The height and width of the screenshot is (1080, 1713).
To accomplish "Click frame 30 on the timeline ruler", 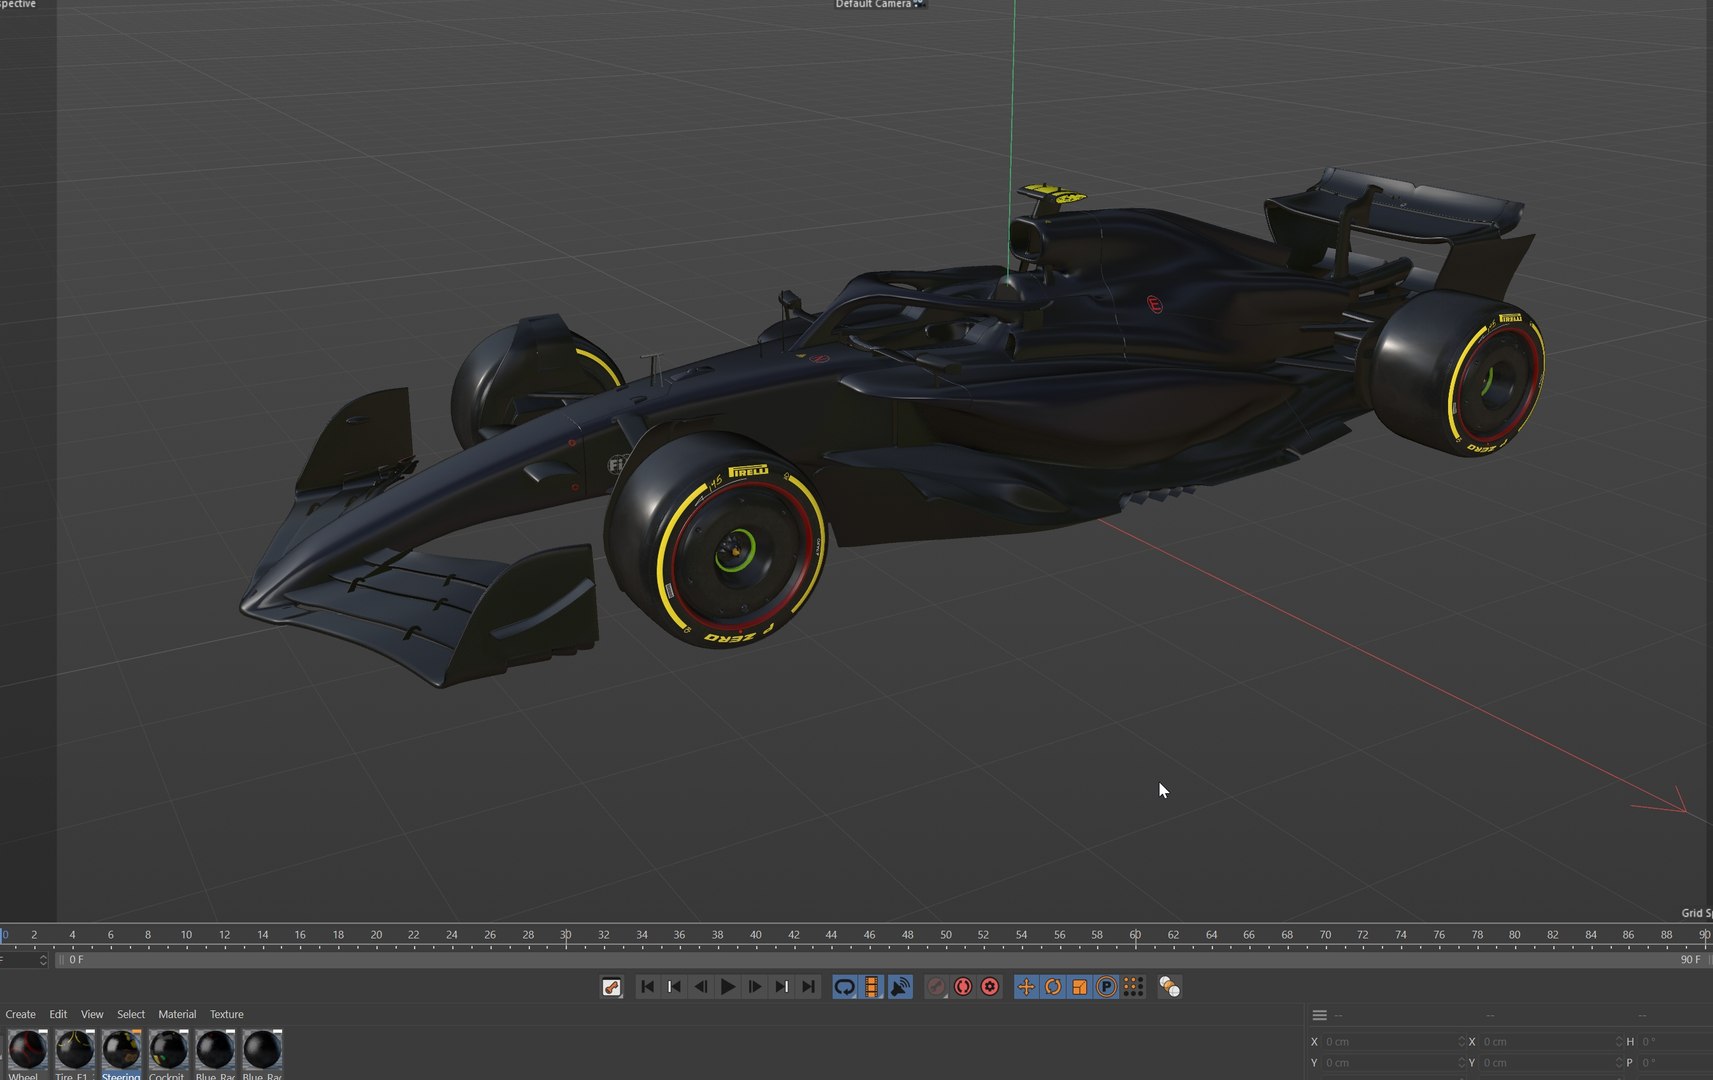I will [x=566, y=935].
